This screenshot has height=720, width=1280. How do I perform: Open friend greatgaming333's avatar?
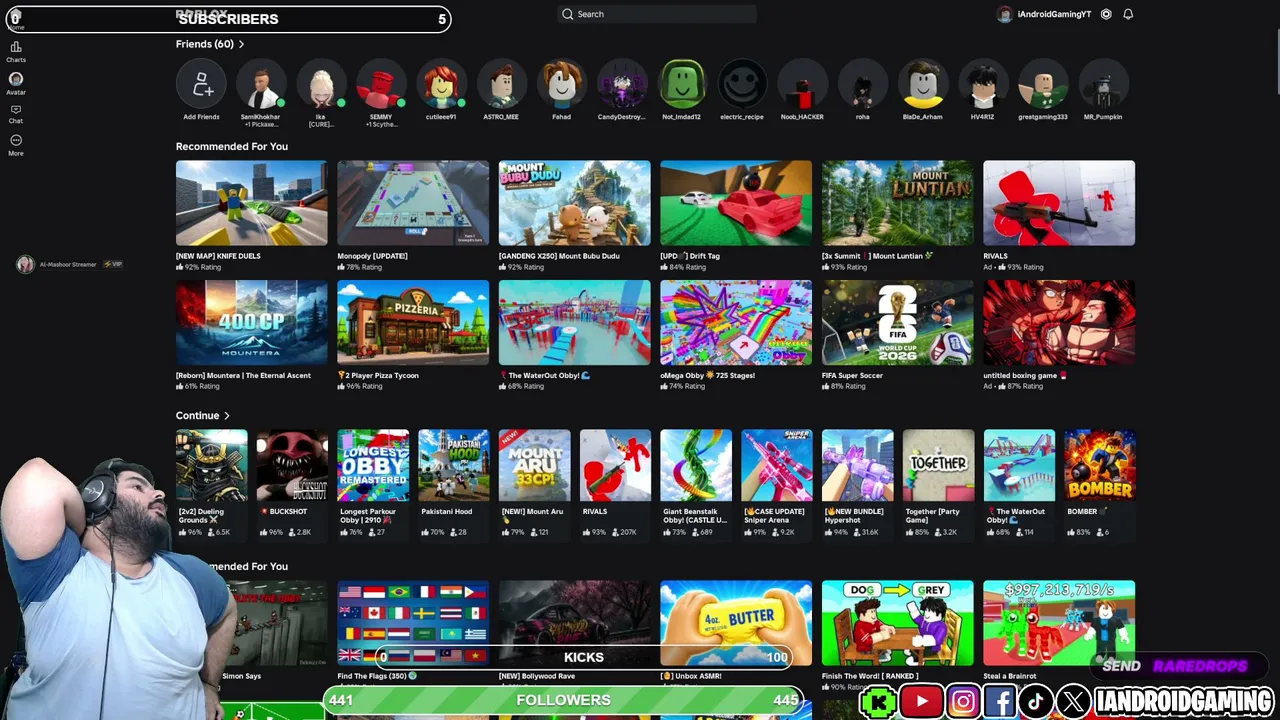(x=1043, y=84)
